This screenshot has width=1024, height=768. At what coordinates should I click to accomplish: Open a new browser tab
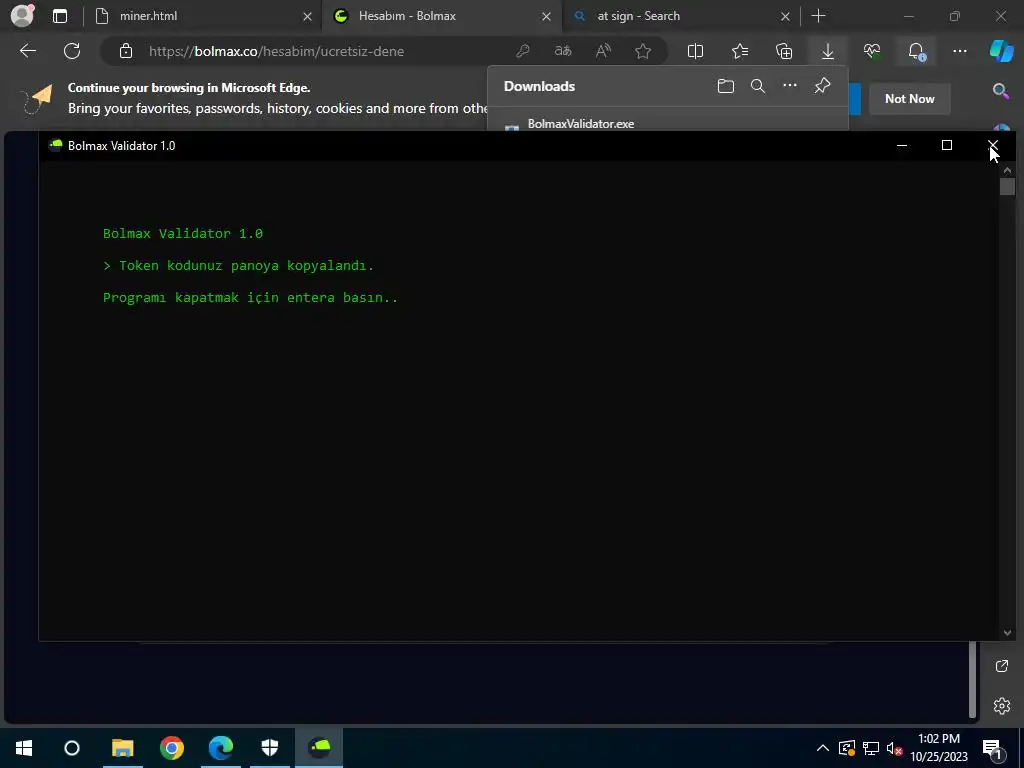(x=818, y=16)
